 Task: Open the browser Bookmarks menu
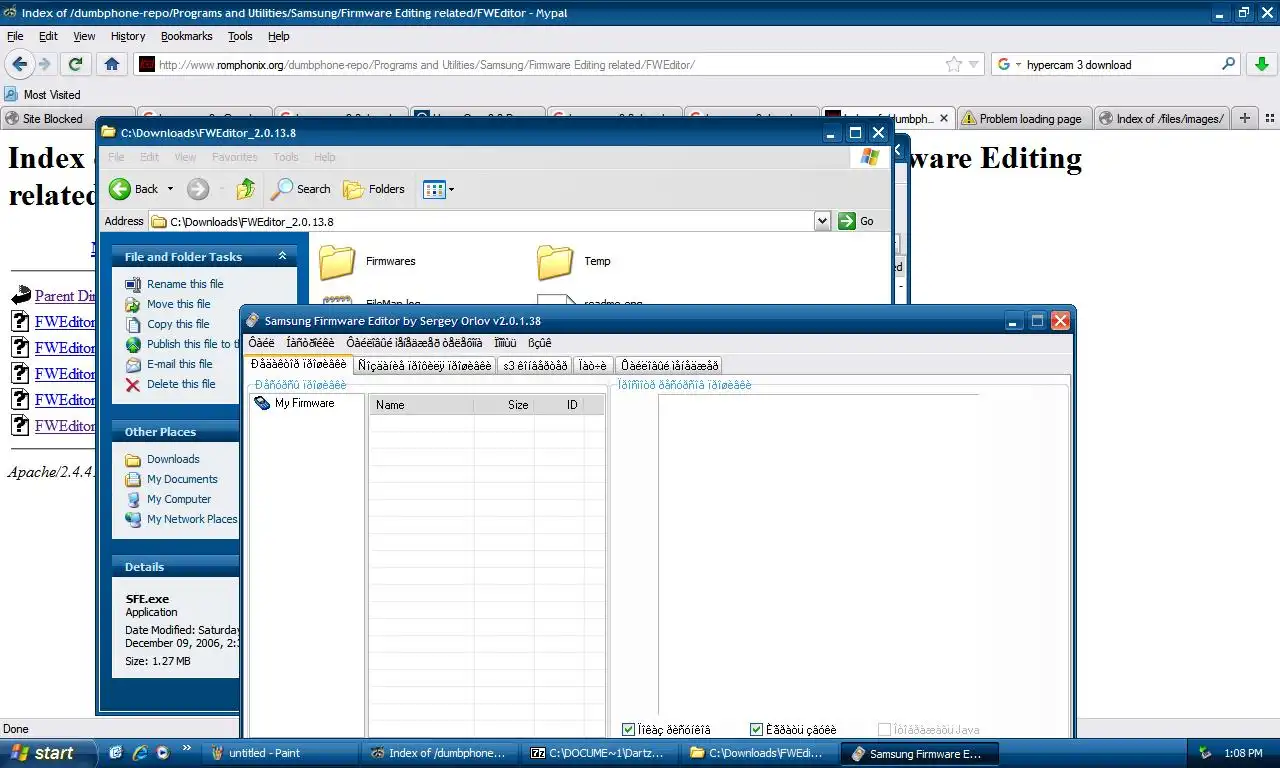click(186, 36)
